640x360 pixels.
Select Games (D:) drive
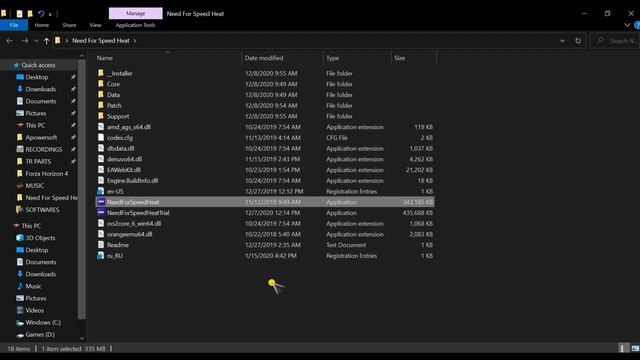coord(40,334)
